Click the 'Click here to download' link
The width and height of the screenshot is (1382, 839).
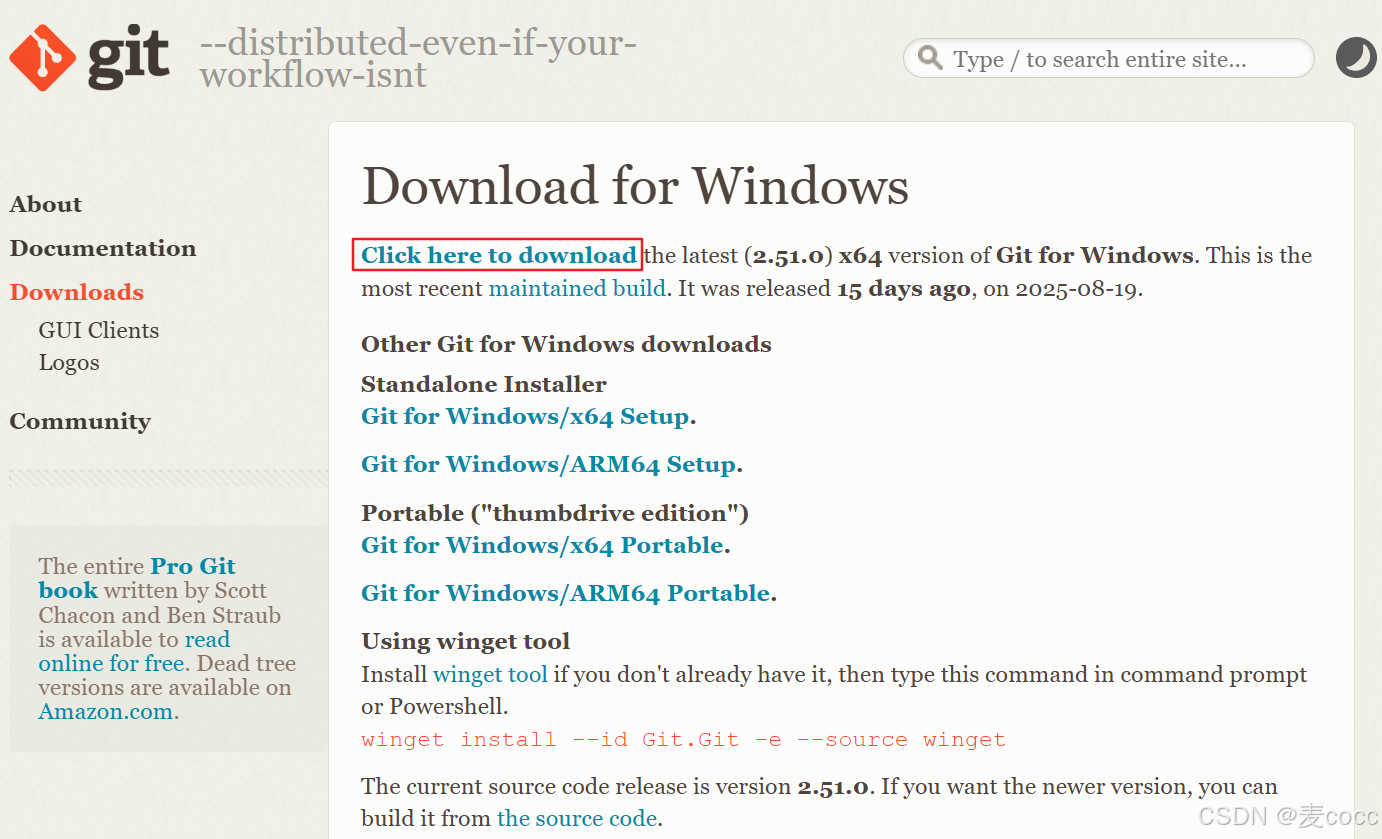click(498, 255)
